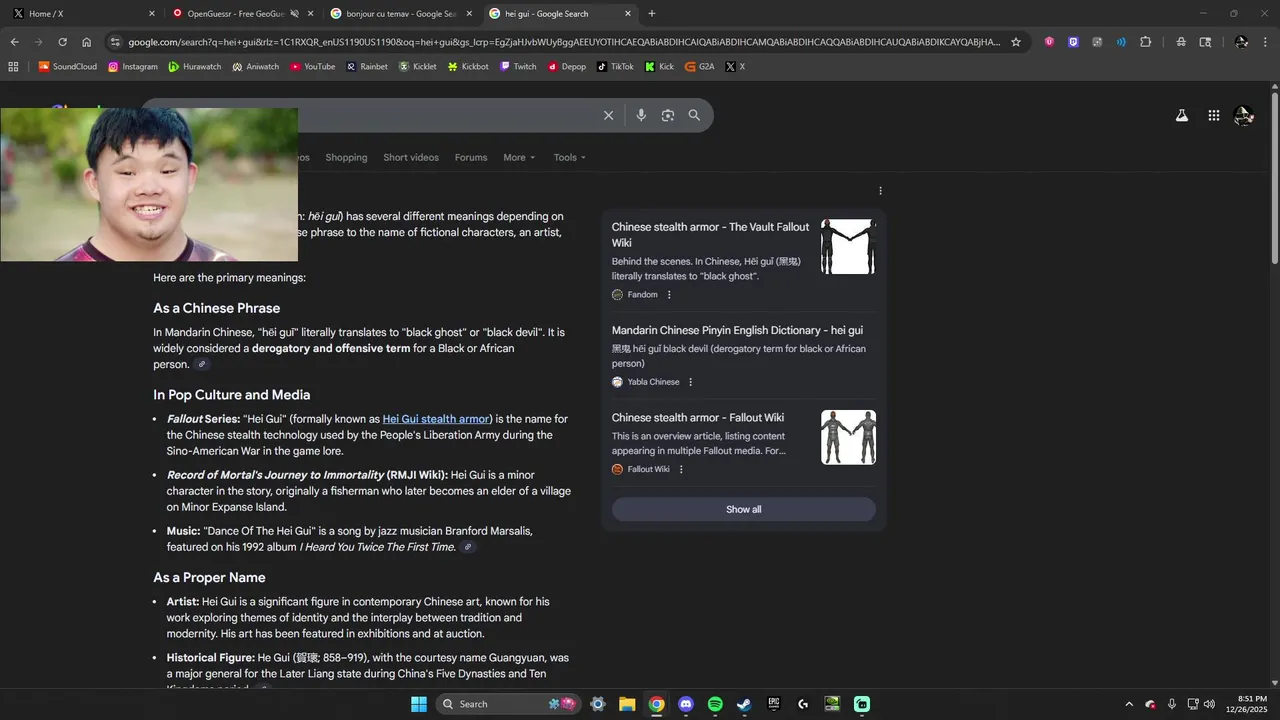Open the Kick bookmark
1280x720 pixels.
point(659,66)
